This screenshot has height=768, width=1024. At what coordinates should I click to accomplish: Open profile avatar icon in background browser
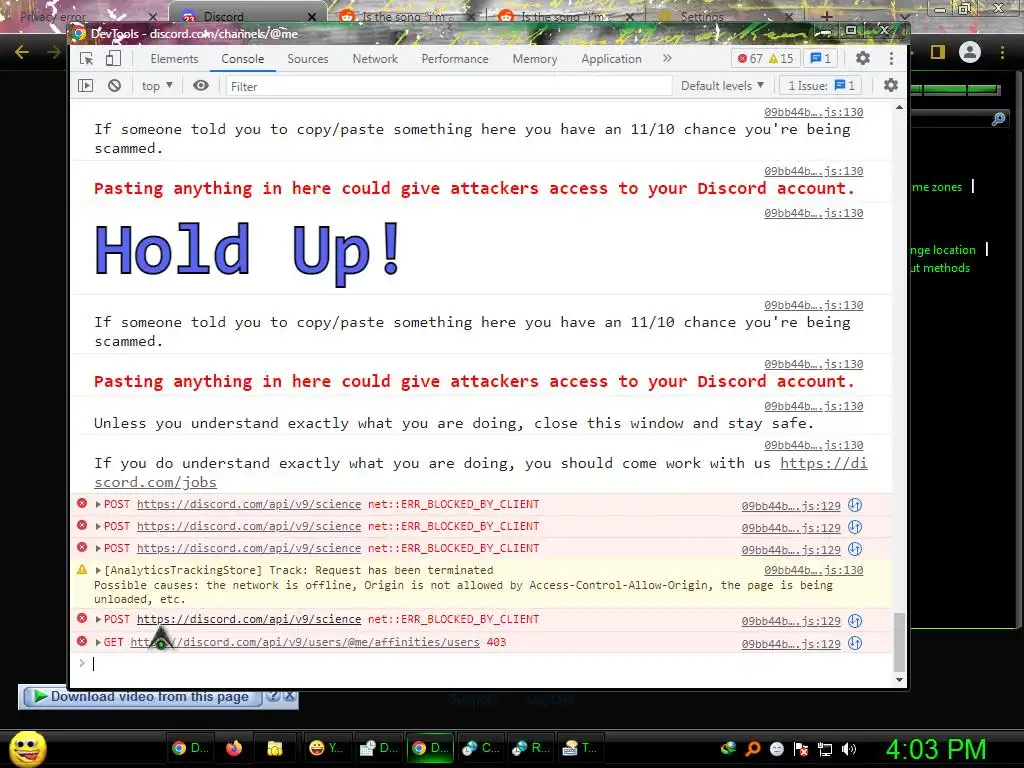click(x=970, y=52)
